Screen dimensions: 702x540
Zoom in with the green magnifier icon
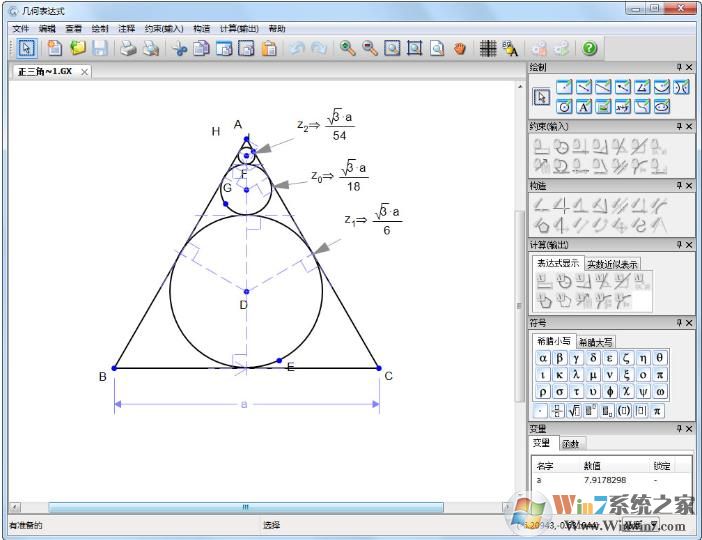tap(347, 48)
